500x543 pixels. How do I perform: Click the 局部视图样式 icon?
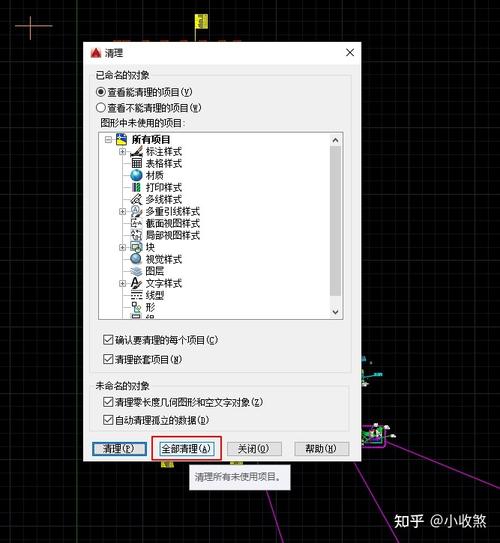point(136,235)
